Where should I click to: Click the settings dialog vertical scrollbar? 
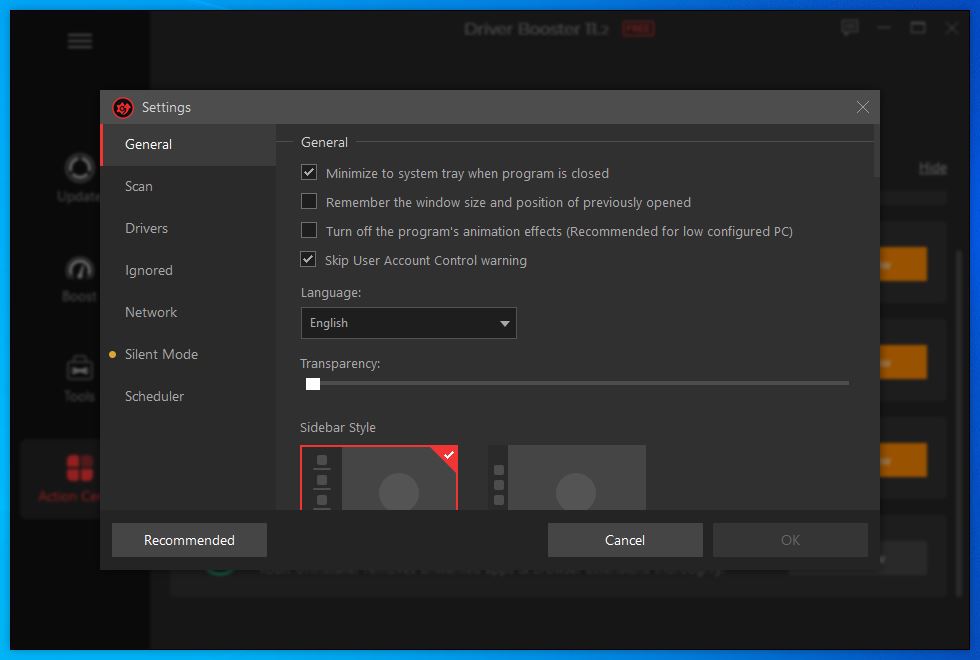(876, 151)
